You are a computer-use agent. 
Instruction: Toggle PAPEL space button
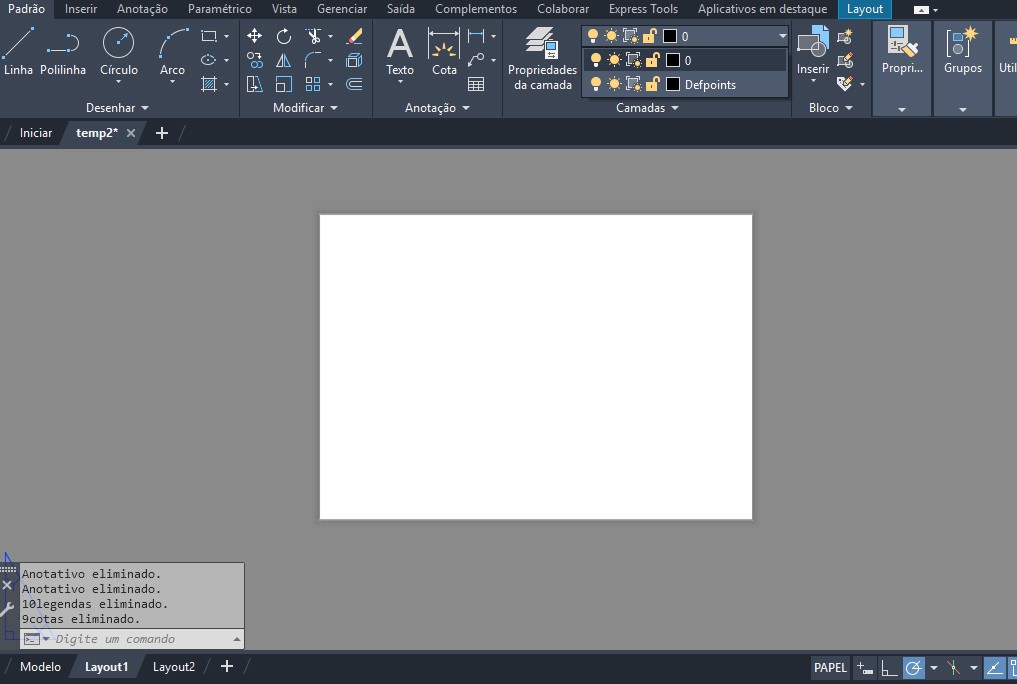click(830, 668)
